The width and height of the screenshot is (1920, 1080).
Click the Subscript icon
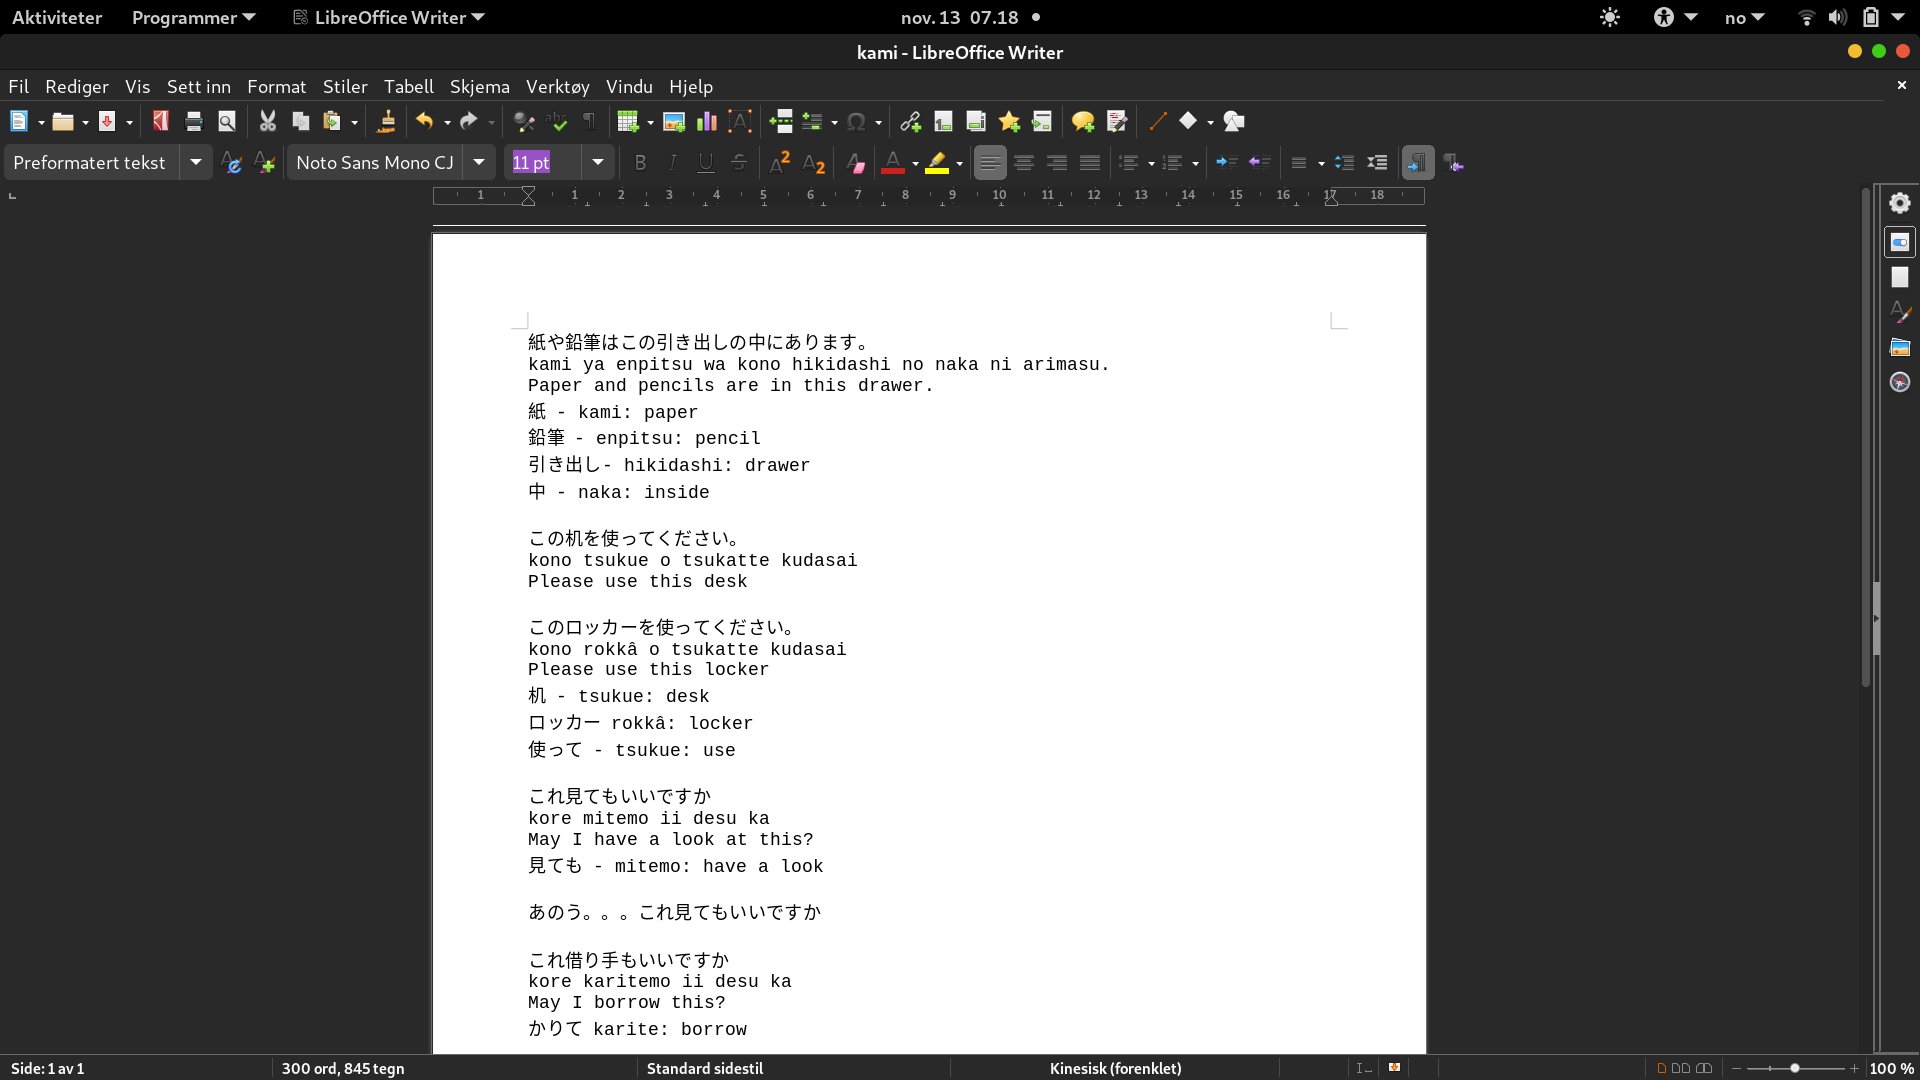814,163
